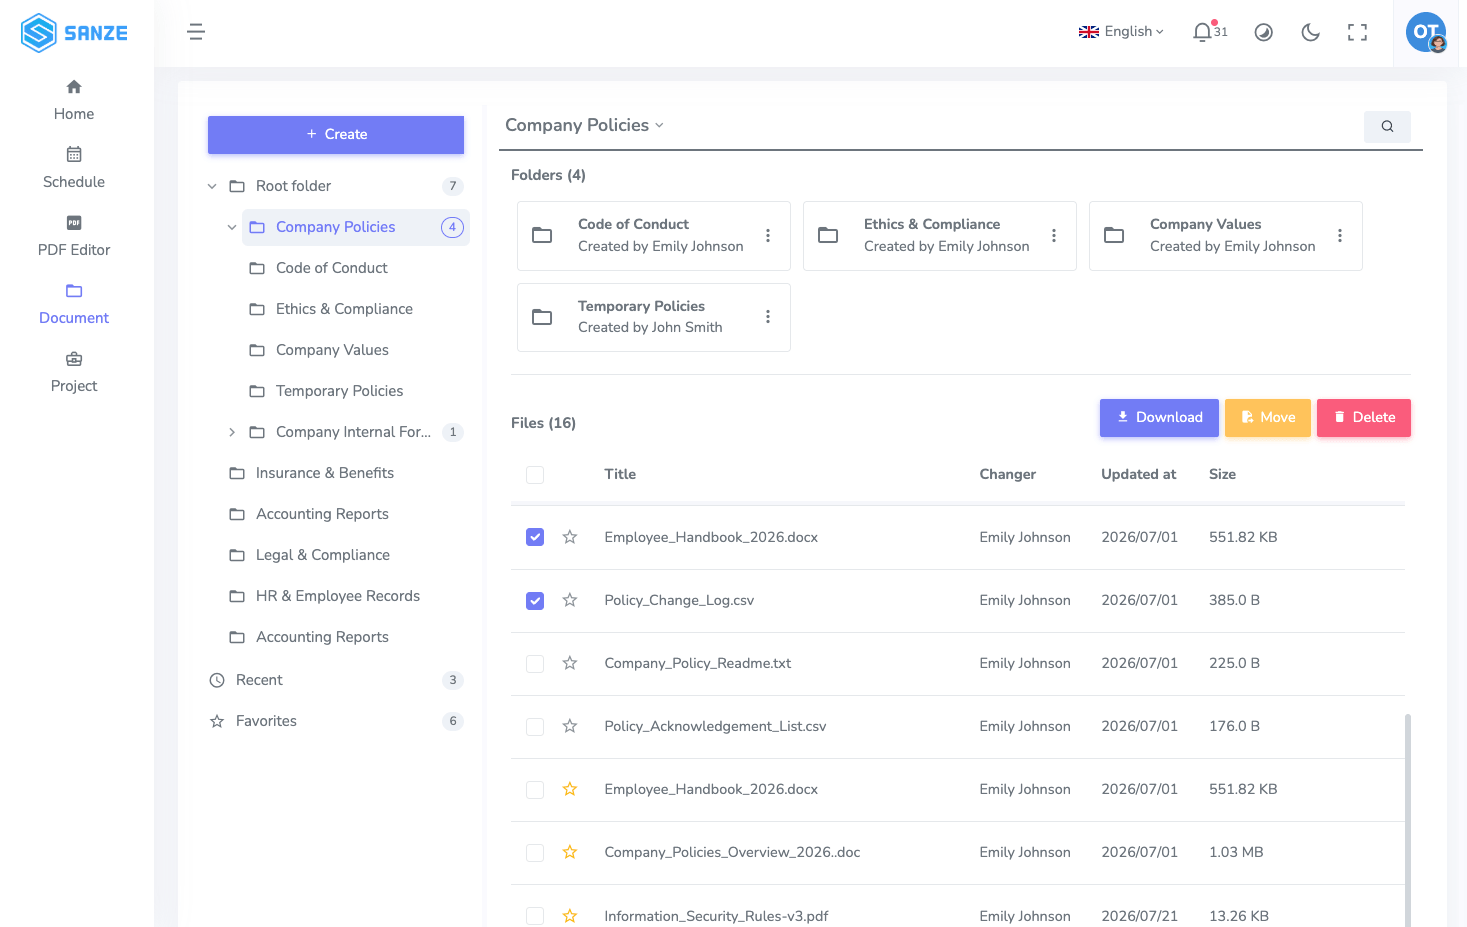The height and width of the screenshot is (927, 1467).
Task: Toggle the hamburger sidebar menu icon
Action: pyautogui.click(x=196, y=32)
